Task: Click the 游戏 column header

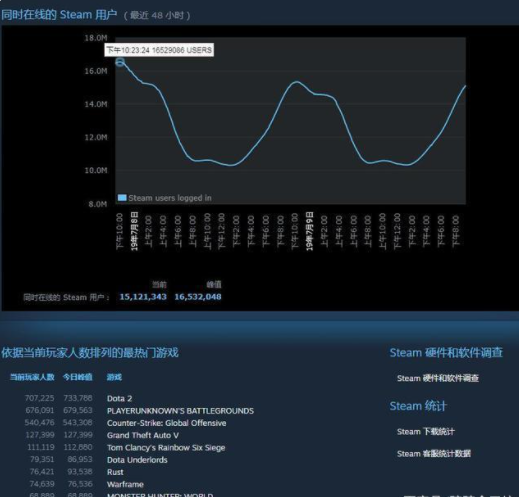Action: tap(114, 377)
